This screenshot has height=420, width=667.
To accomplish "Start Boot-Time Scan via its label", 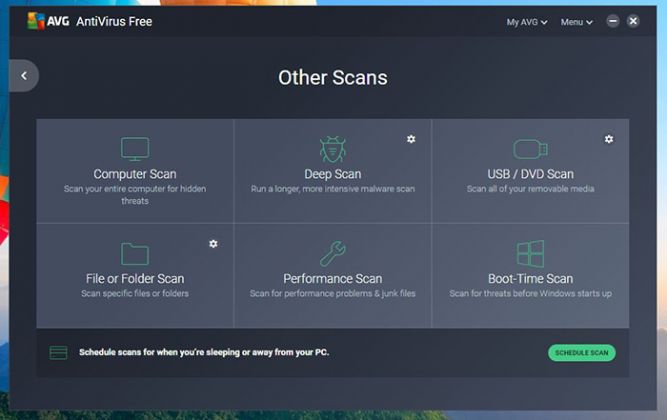I will [x=530, y=279].
